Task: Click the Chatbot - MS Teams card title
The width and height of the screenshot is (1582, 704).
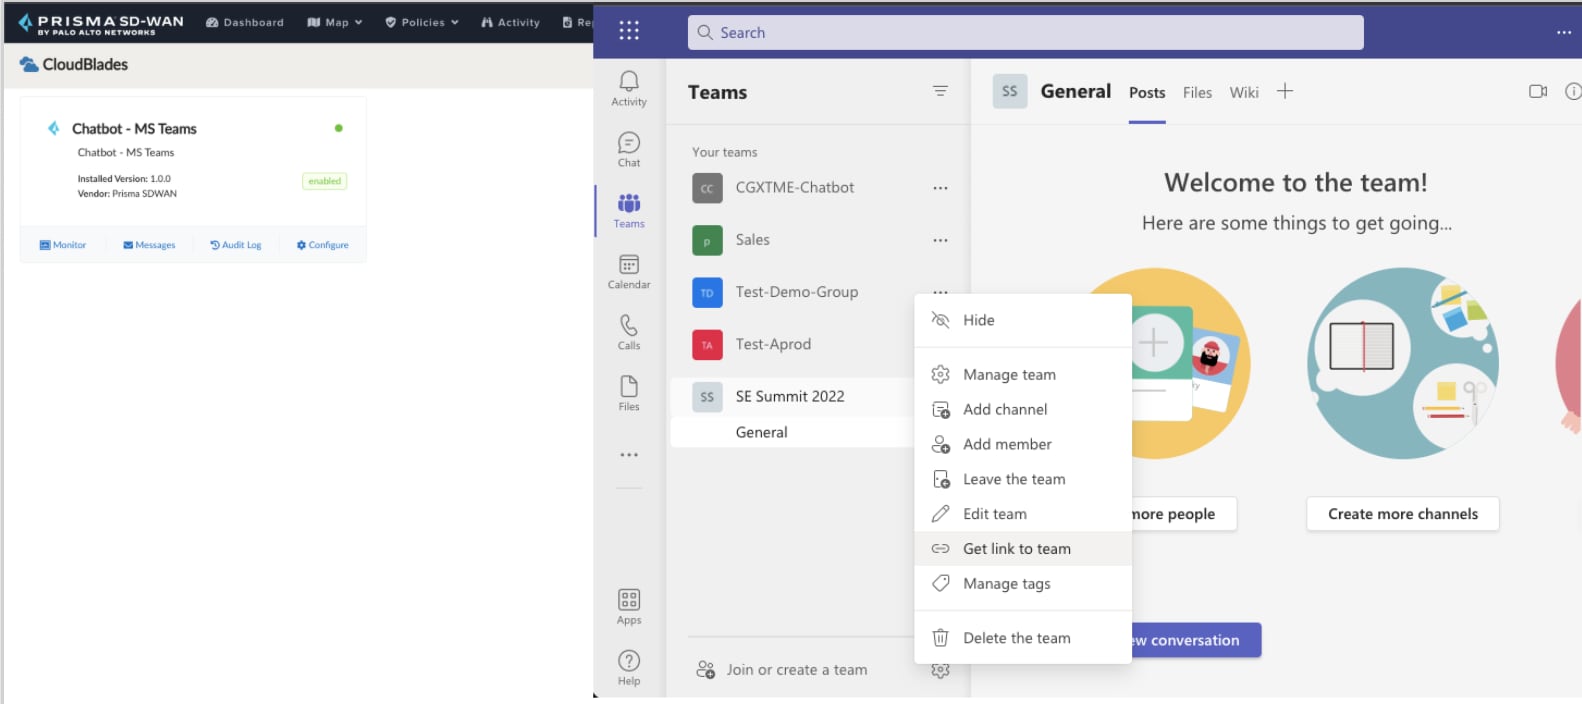Action: click(134, 128)
